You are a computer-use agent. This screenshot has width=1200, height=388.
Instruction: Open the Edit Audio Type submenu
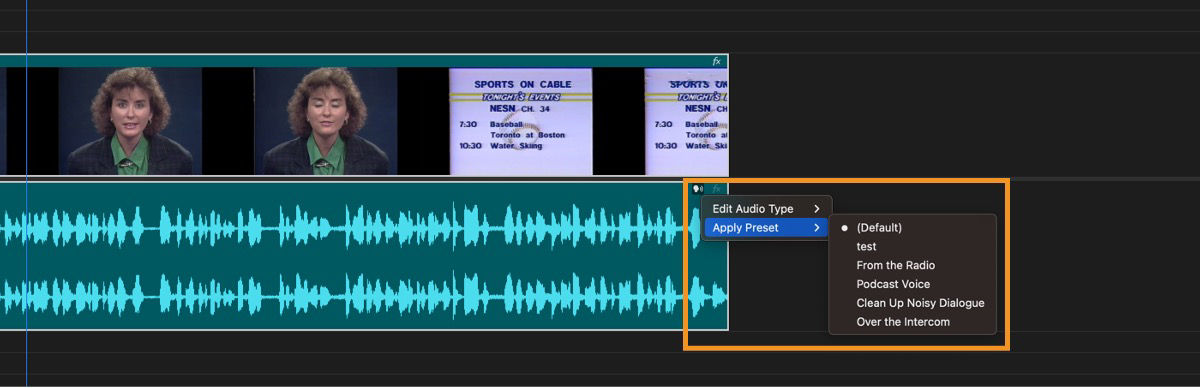[766, 209]
